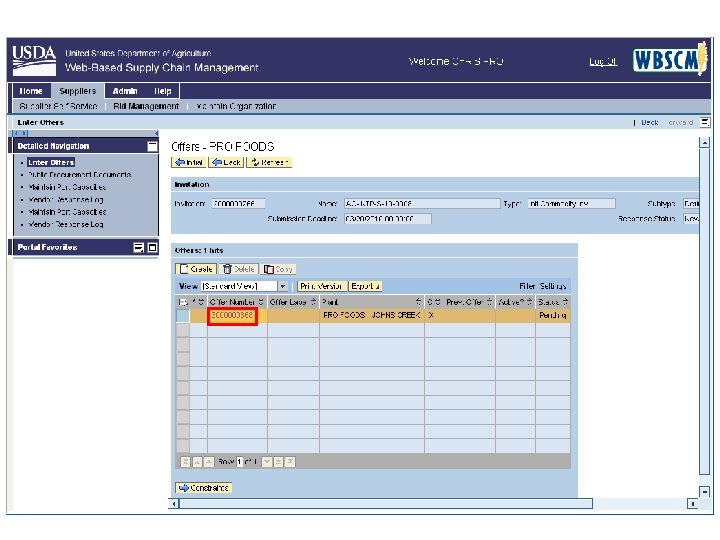The height and width of the screenshot is (540, 720).
Task: Jump to last row in table pager
Action: tap(290, 461)
